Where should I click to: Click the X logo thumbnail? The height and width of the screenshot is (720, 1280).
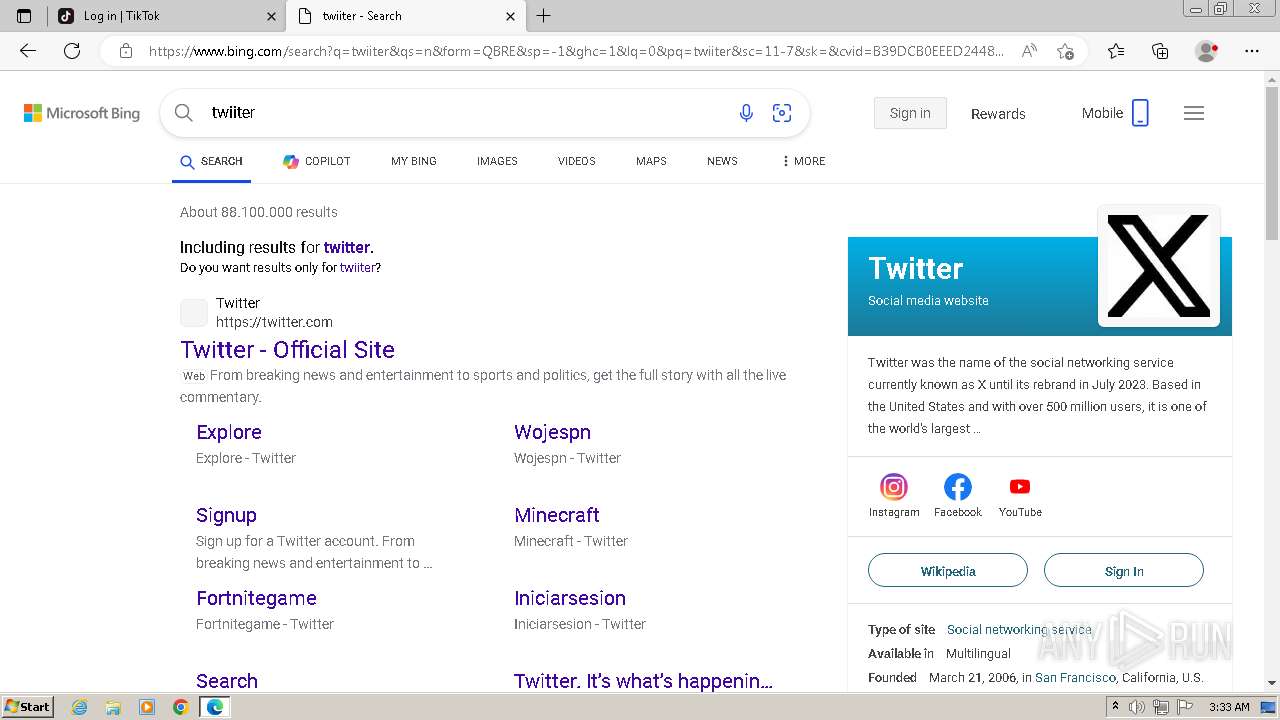pyautogui.click(x=1159, y=266)
